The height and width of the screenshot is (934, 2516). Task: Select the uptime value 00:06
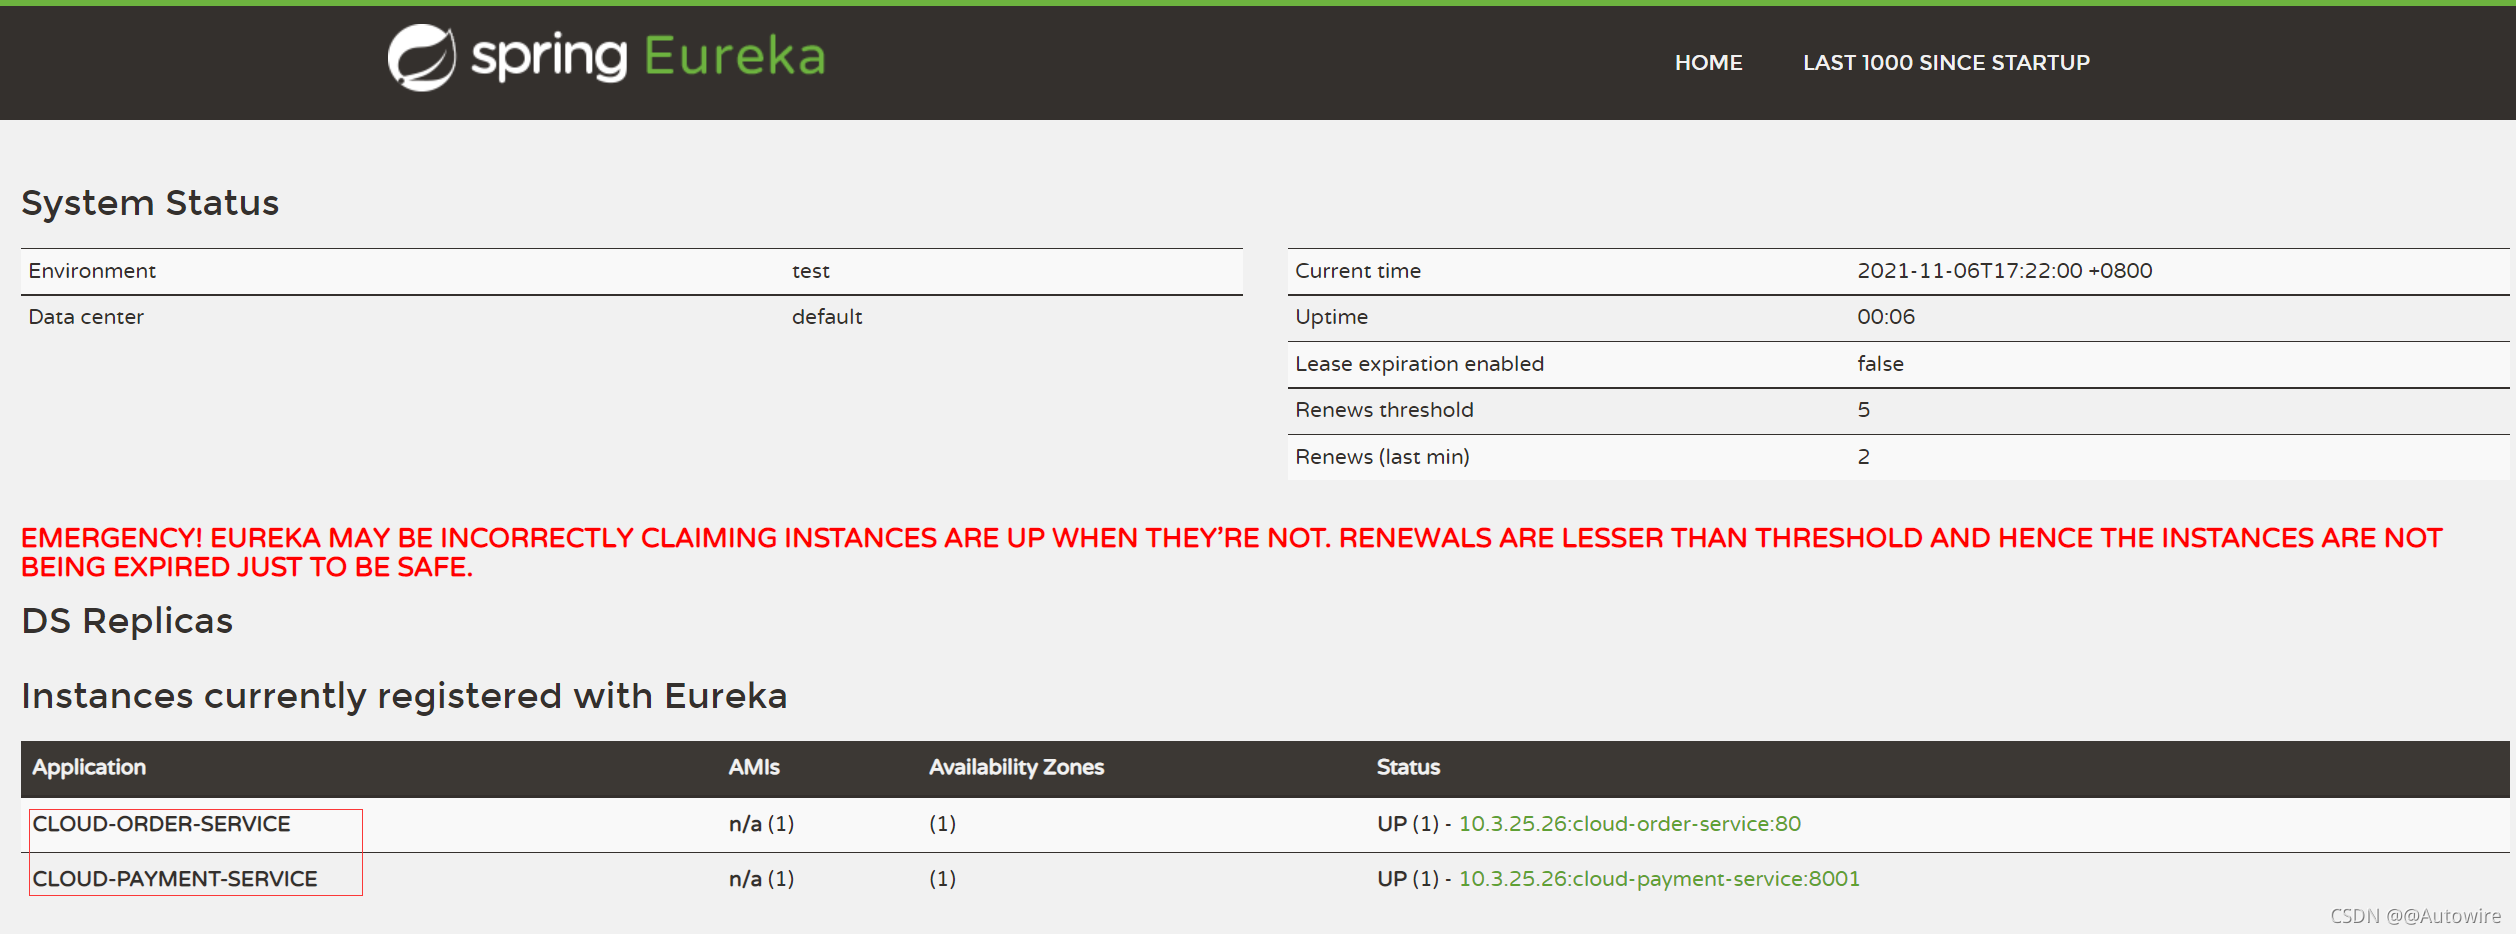(1886, 317)
